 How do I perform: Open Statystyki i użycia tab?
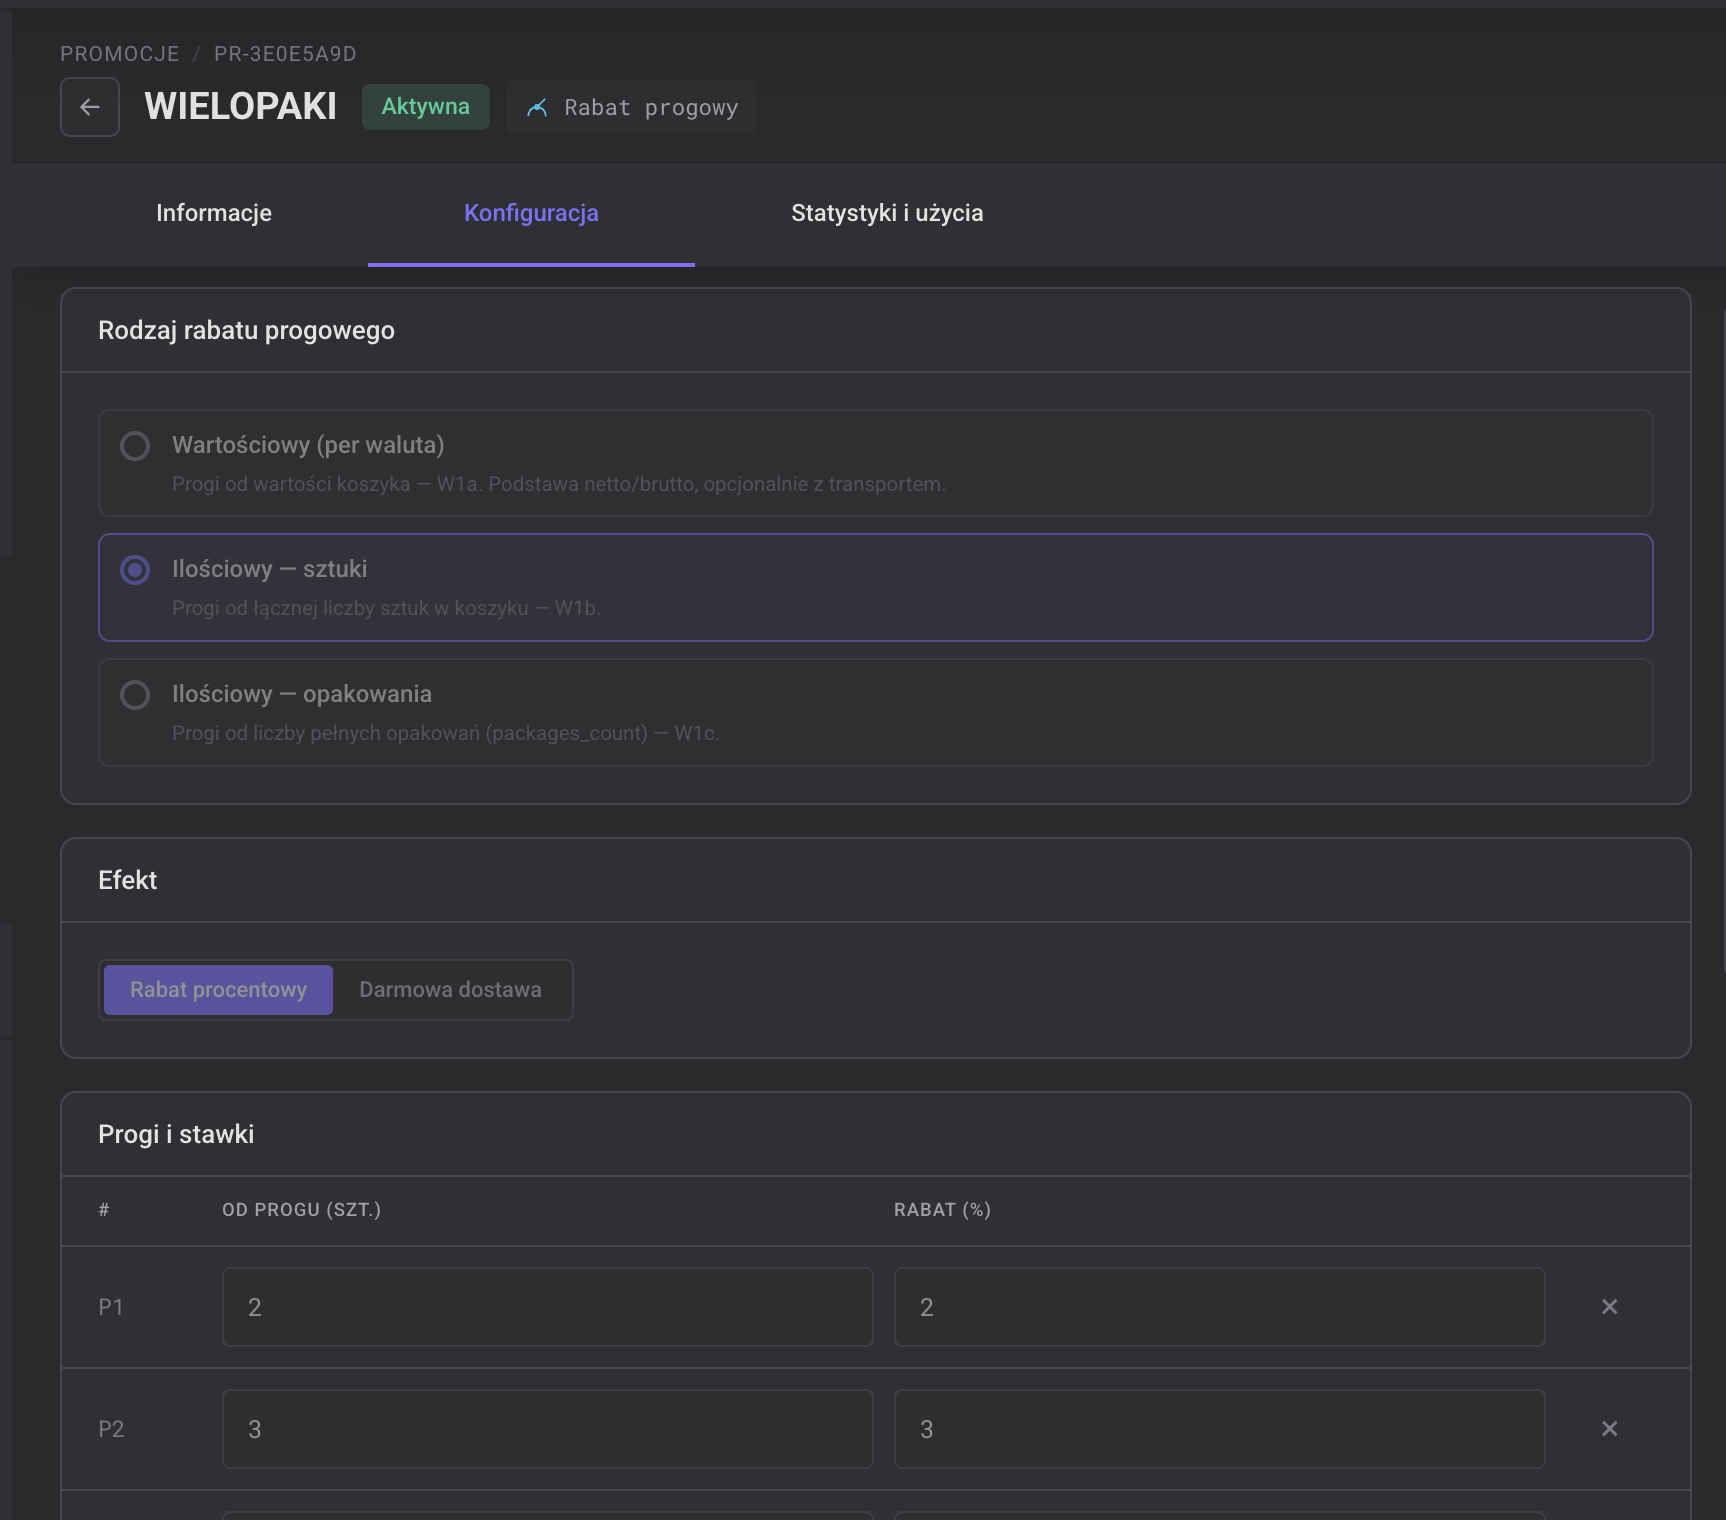[887, 213]
